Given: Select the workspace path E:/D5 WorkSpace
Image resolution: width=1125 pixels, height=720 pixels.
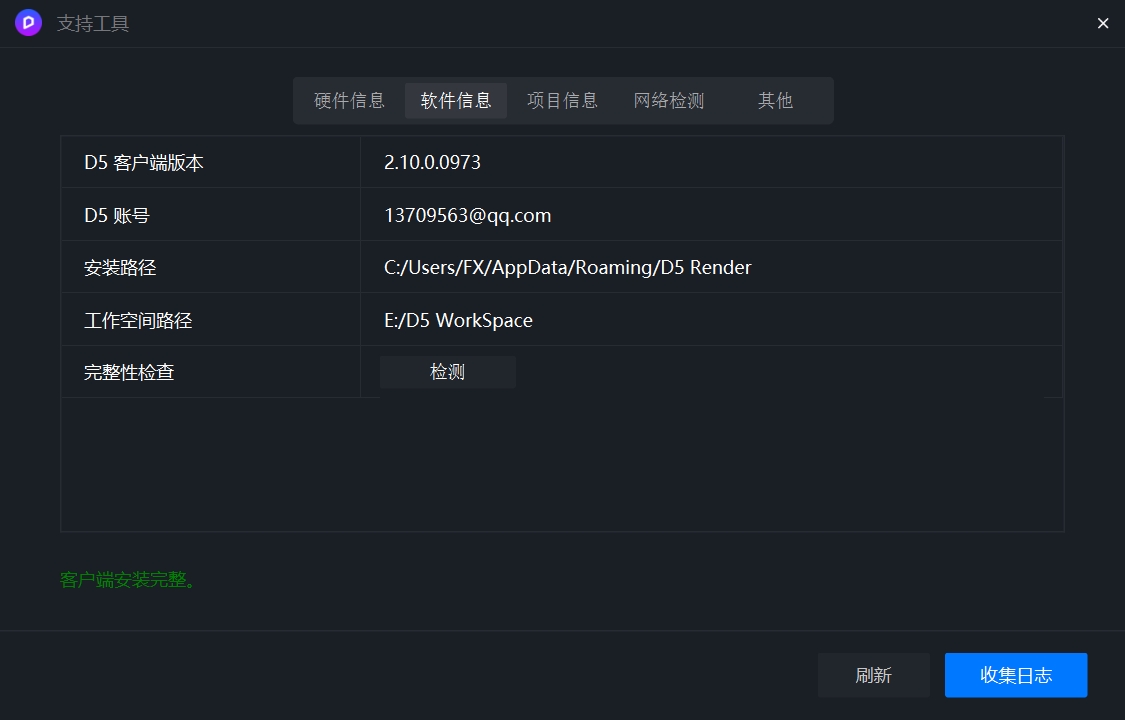Looking at the screenshot, I should [x=458, y=320].
